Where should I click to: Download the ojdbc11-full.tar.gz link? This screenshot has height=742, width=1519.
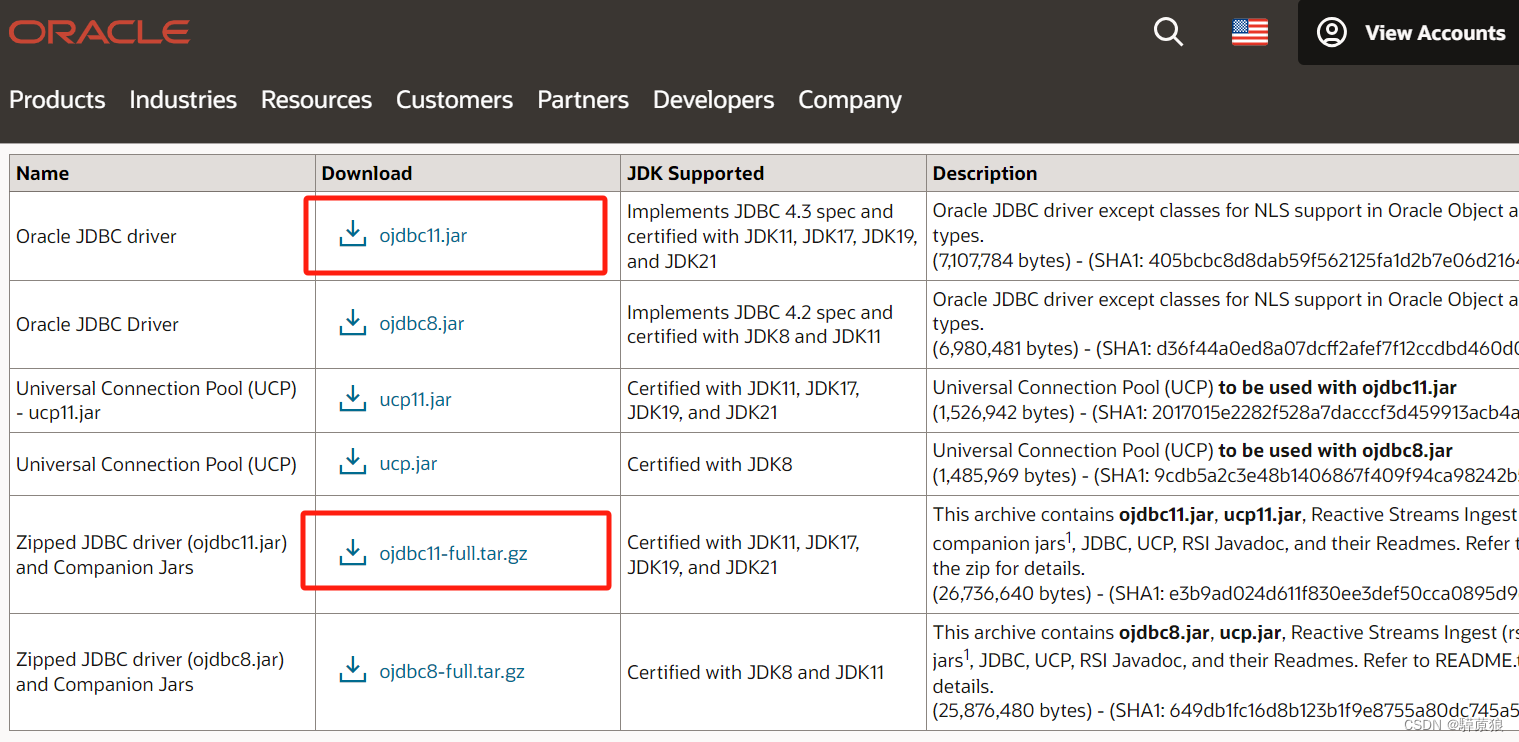click(x=453, y=553)
